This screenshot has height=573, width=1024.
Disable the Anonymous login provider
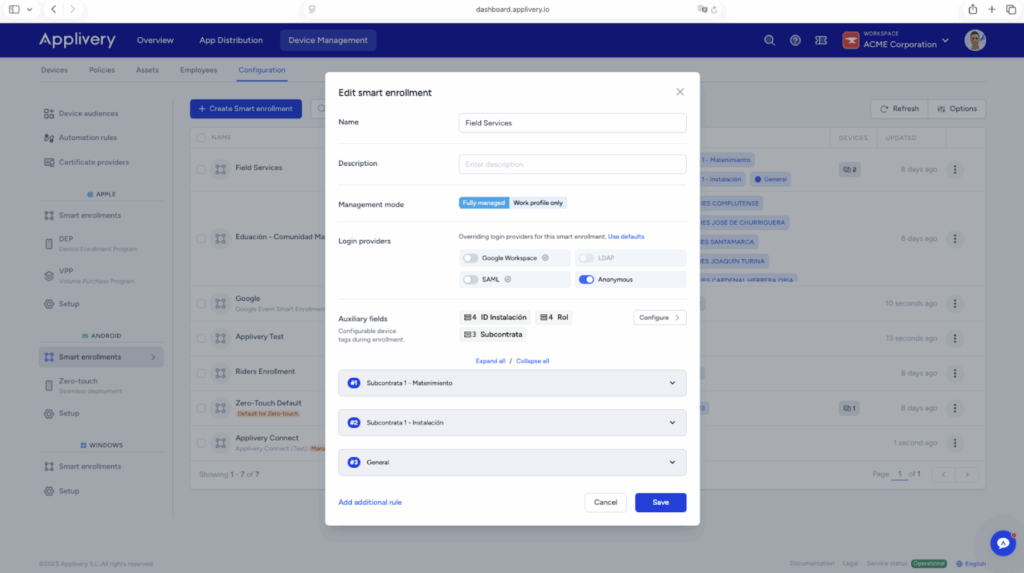[x=586, y=280]
